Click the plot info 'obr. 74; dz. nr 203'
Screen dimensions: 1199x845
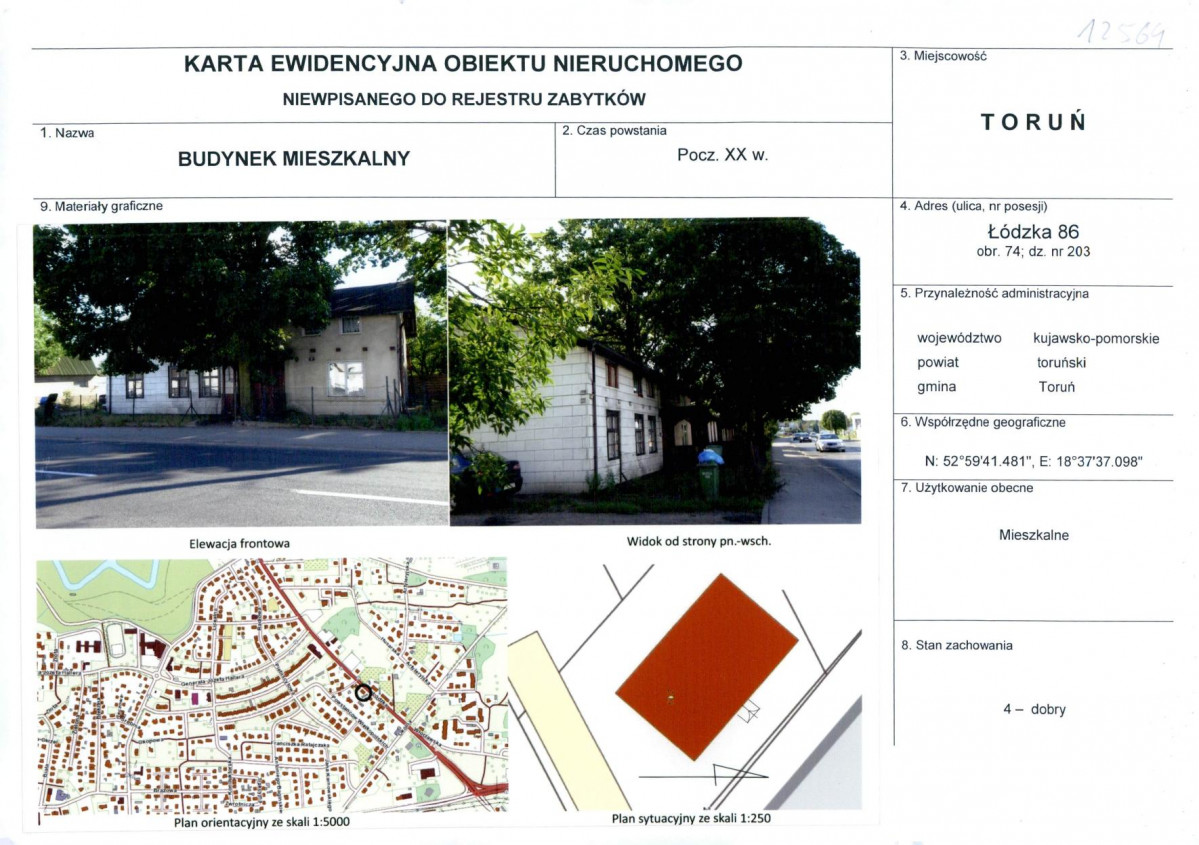[x=1033, y=252]
